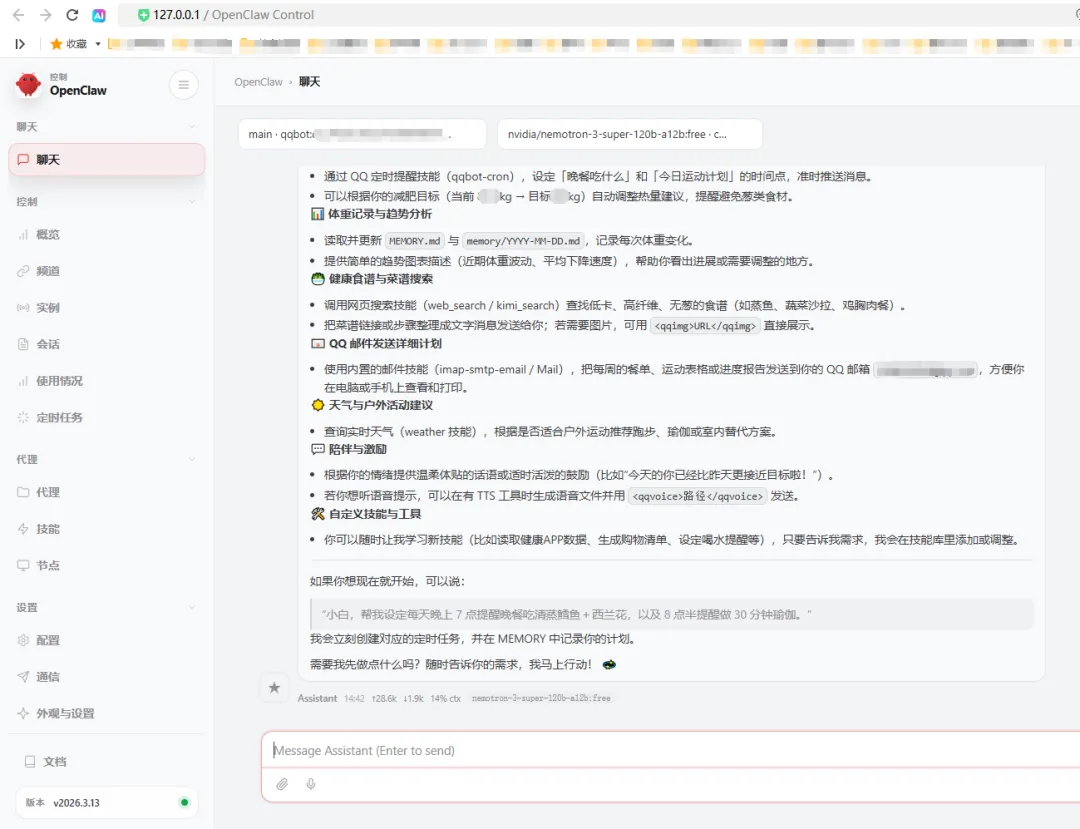
Task: Open the AI extension icon in browser bar
Action: tap(99, 14)
